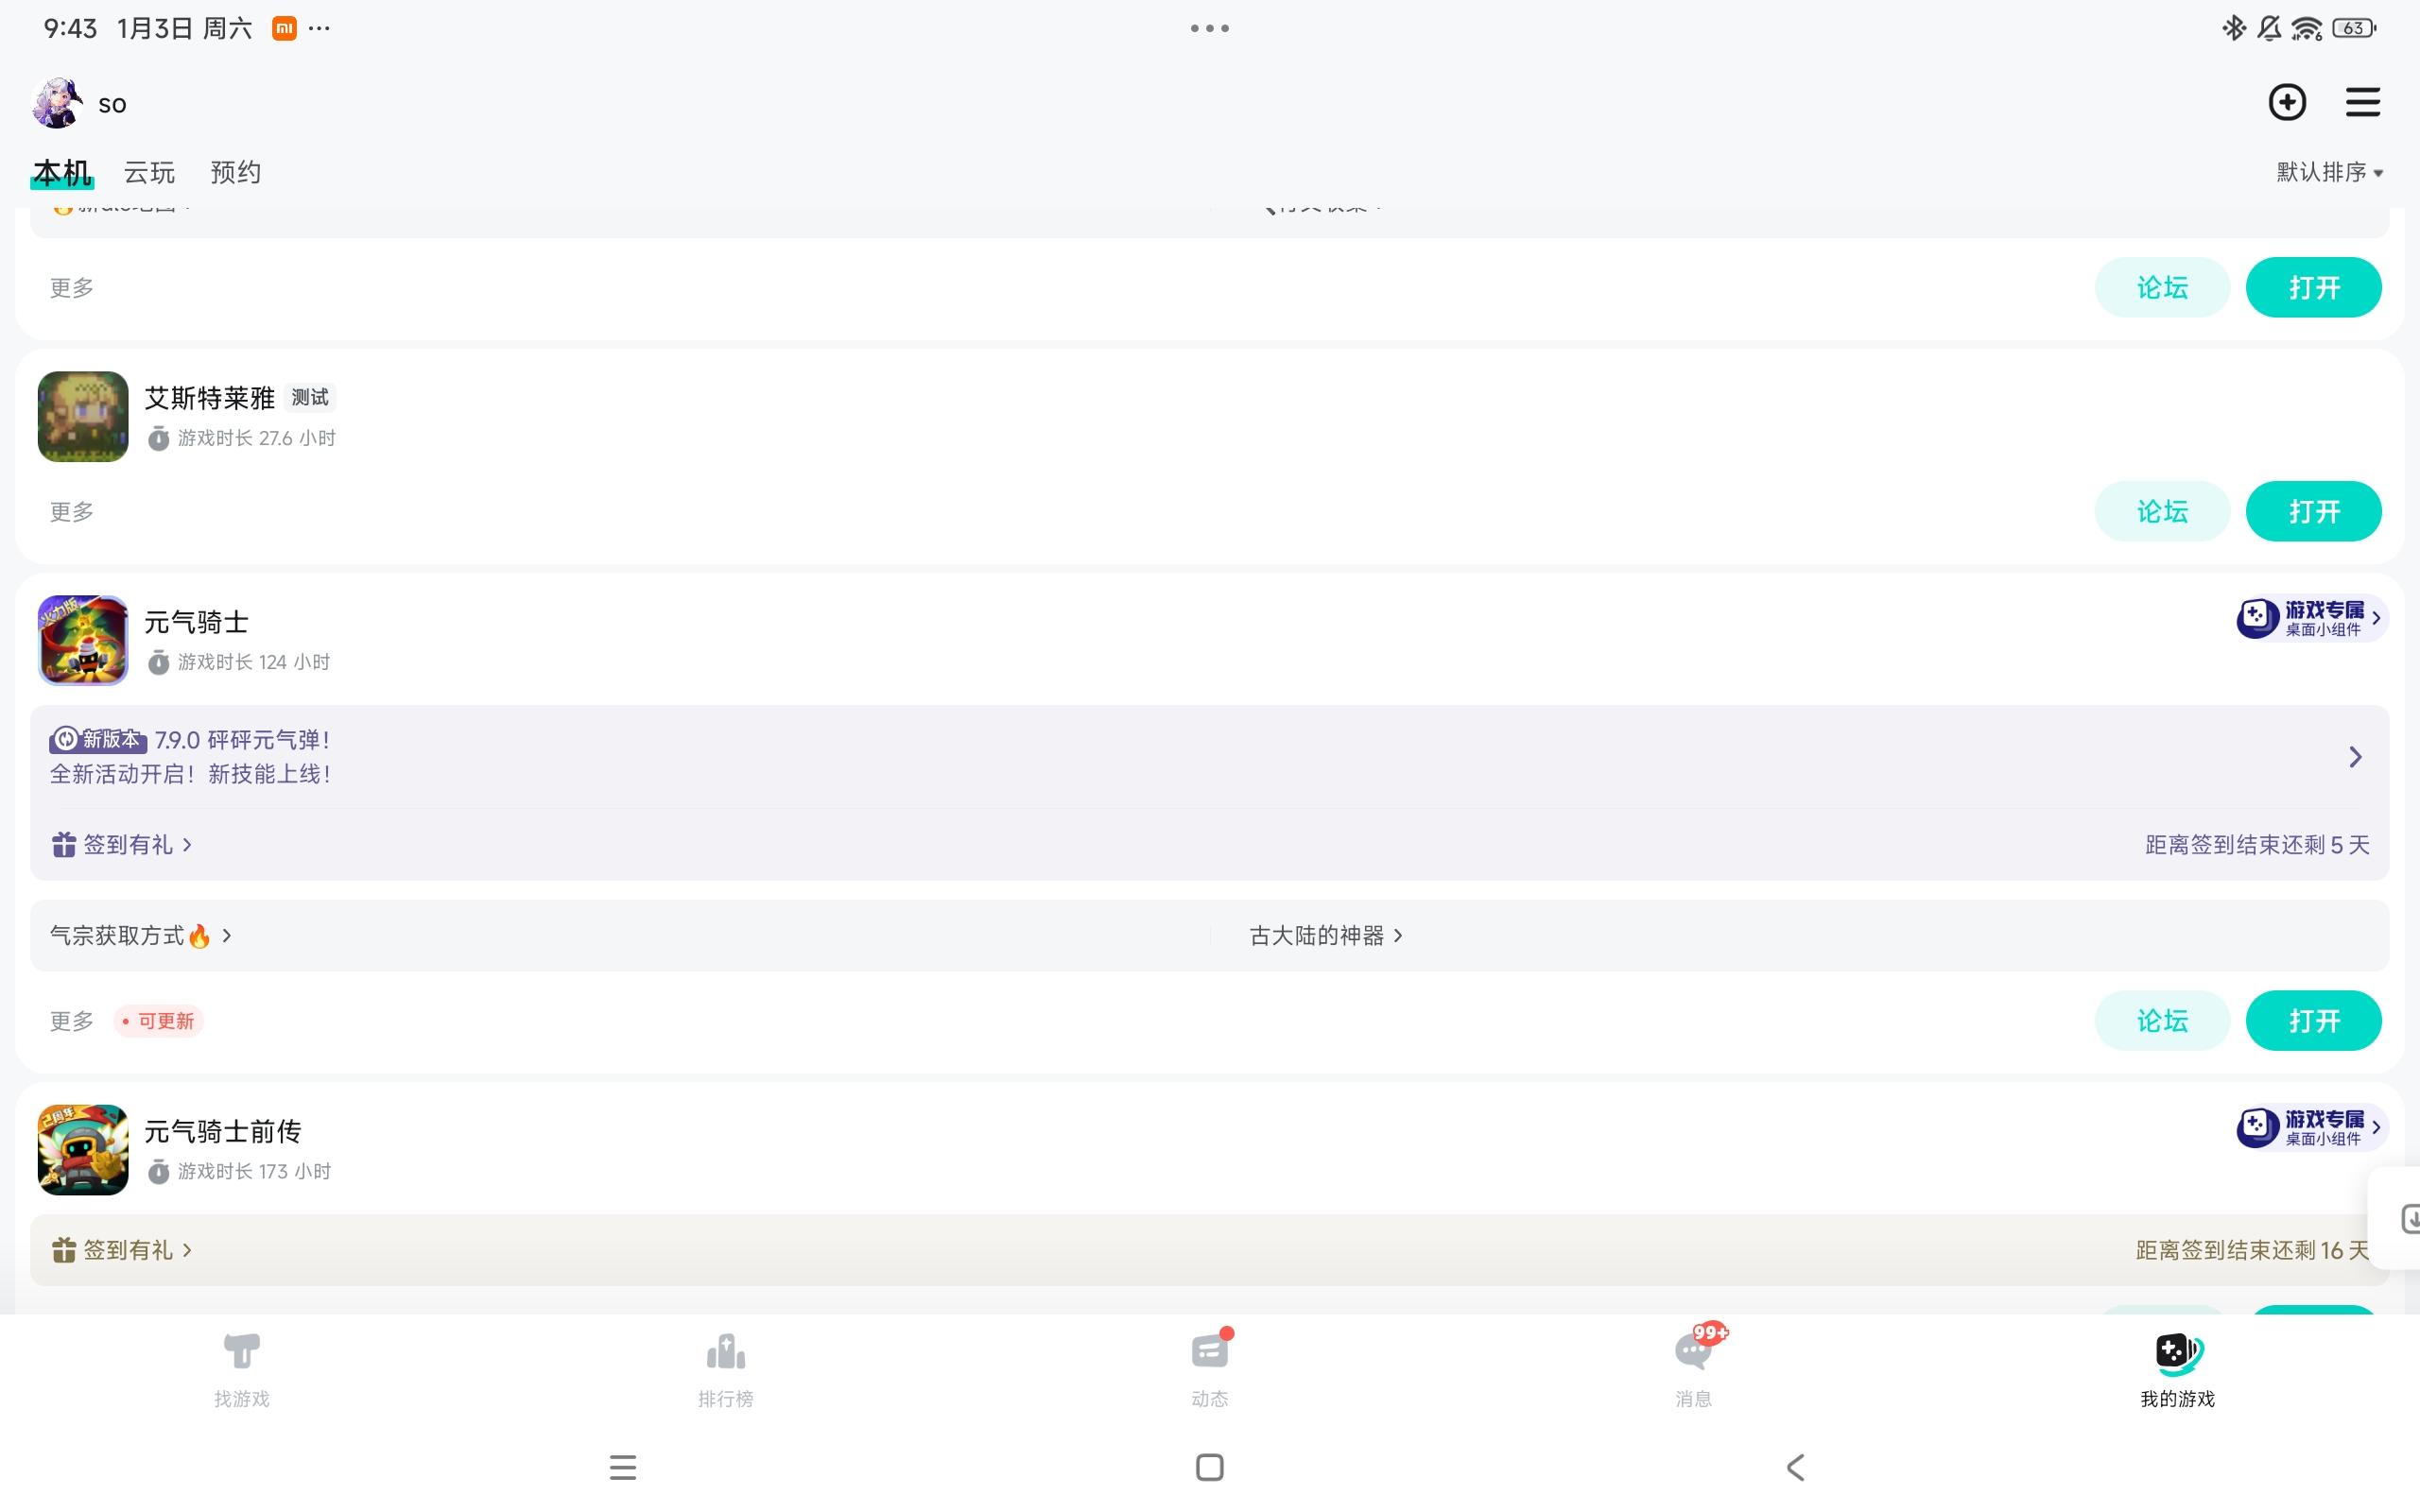Open the 找游戏 tab in bottom navigation
The height and width of the screenshot is (1512, 2420).
(242, 1368)
